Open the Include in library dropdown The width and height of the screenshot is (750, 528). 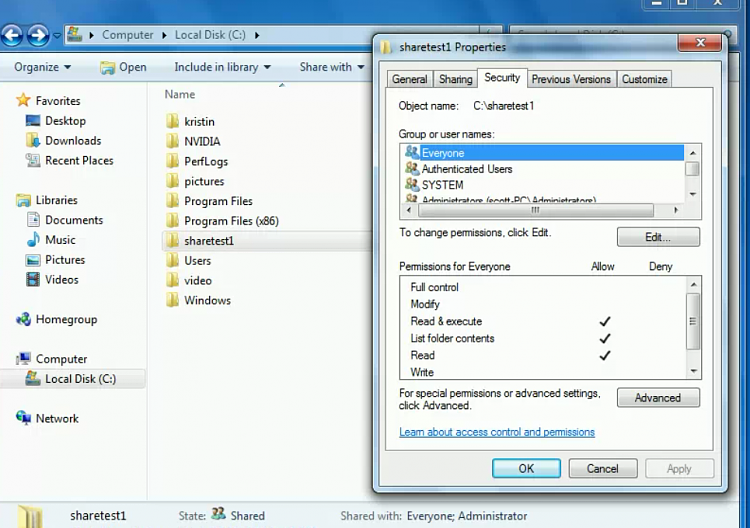[222, 67]
